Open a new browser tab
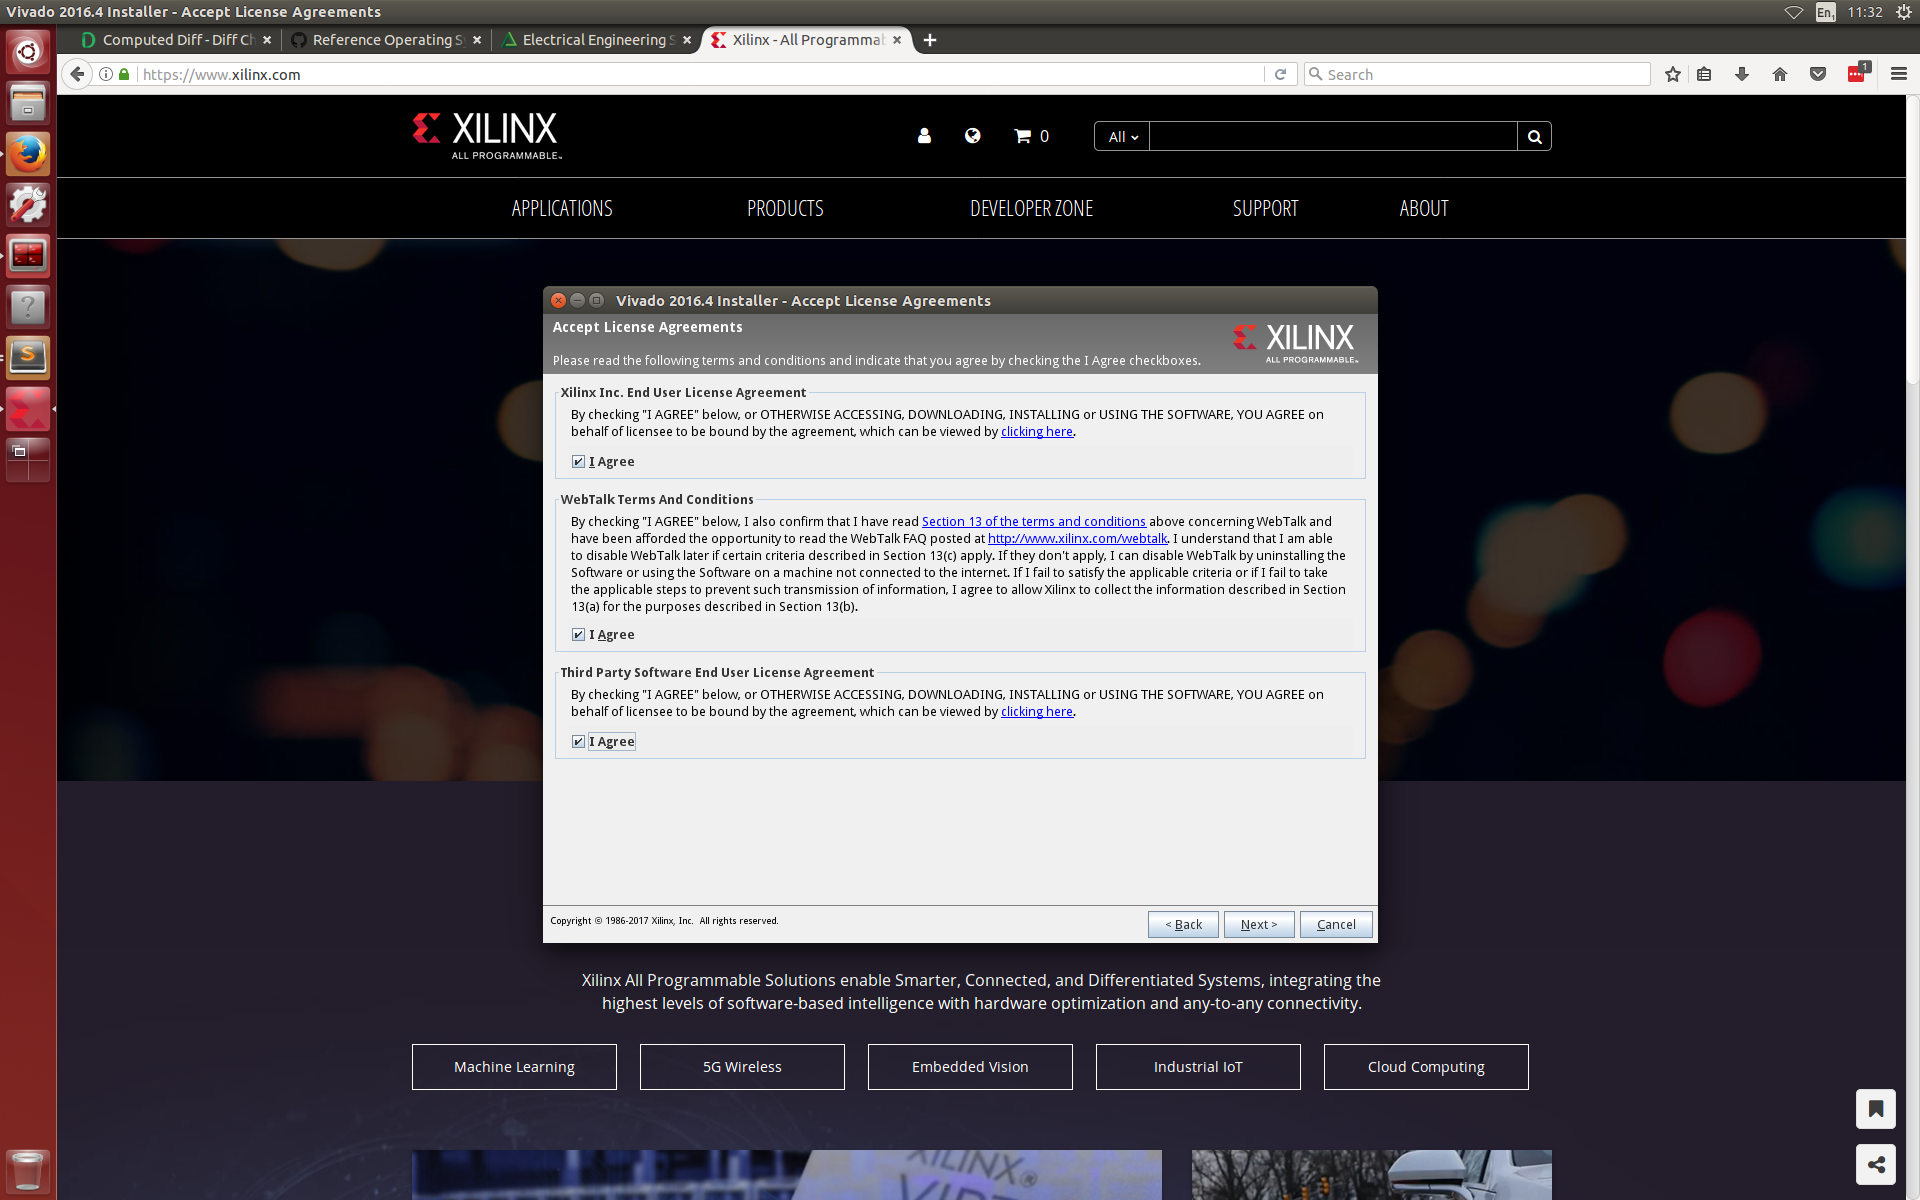1920x1200 pixels. point(930,40)
